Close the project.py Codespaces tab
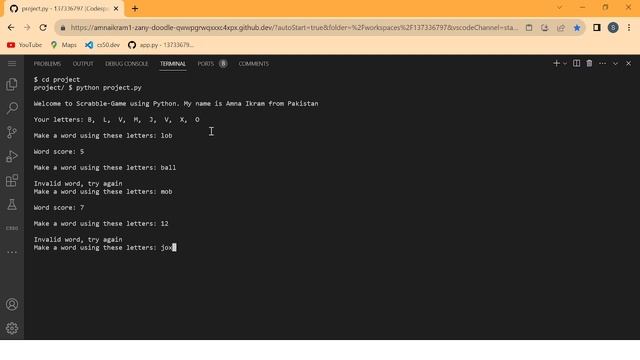This screenshot has height=360, width=640. [x=116, y=9]
